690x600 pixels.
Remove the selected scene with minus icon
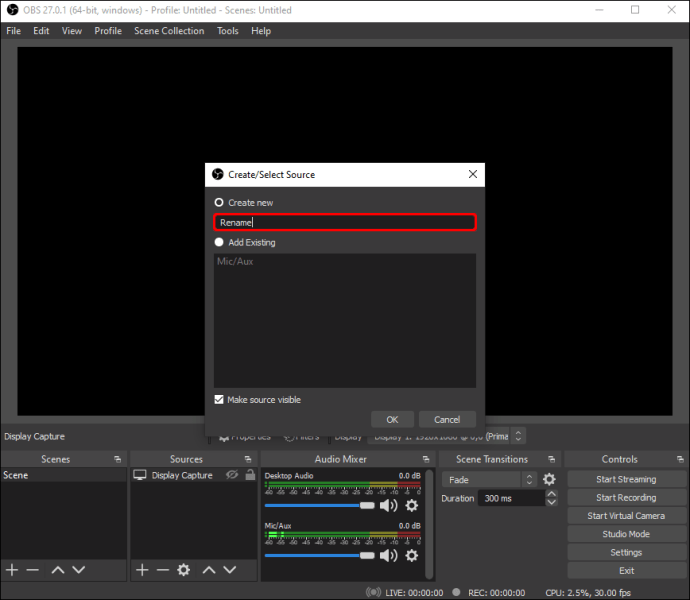tap(33, 570)
